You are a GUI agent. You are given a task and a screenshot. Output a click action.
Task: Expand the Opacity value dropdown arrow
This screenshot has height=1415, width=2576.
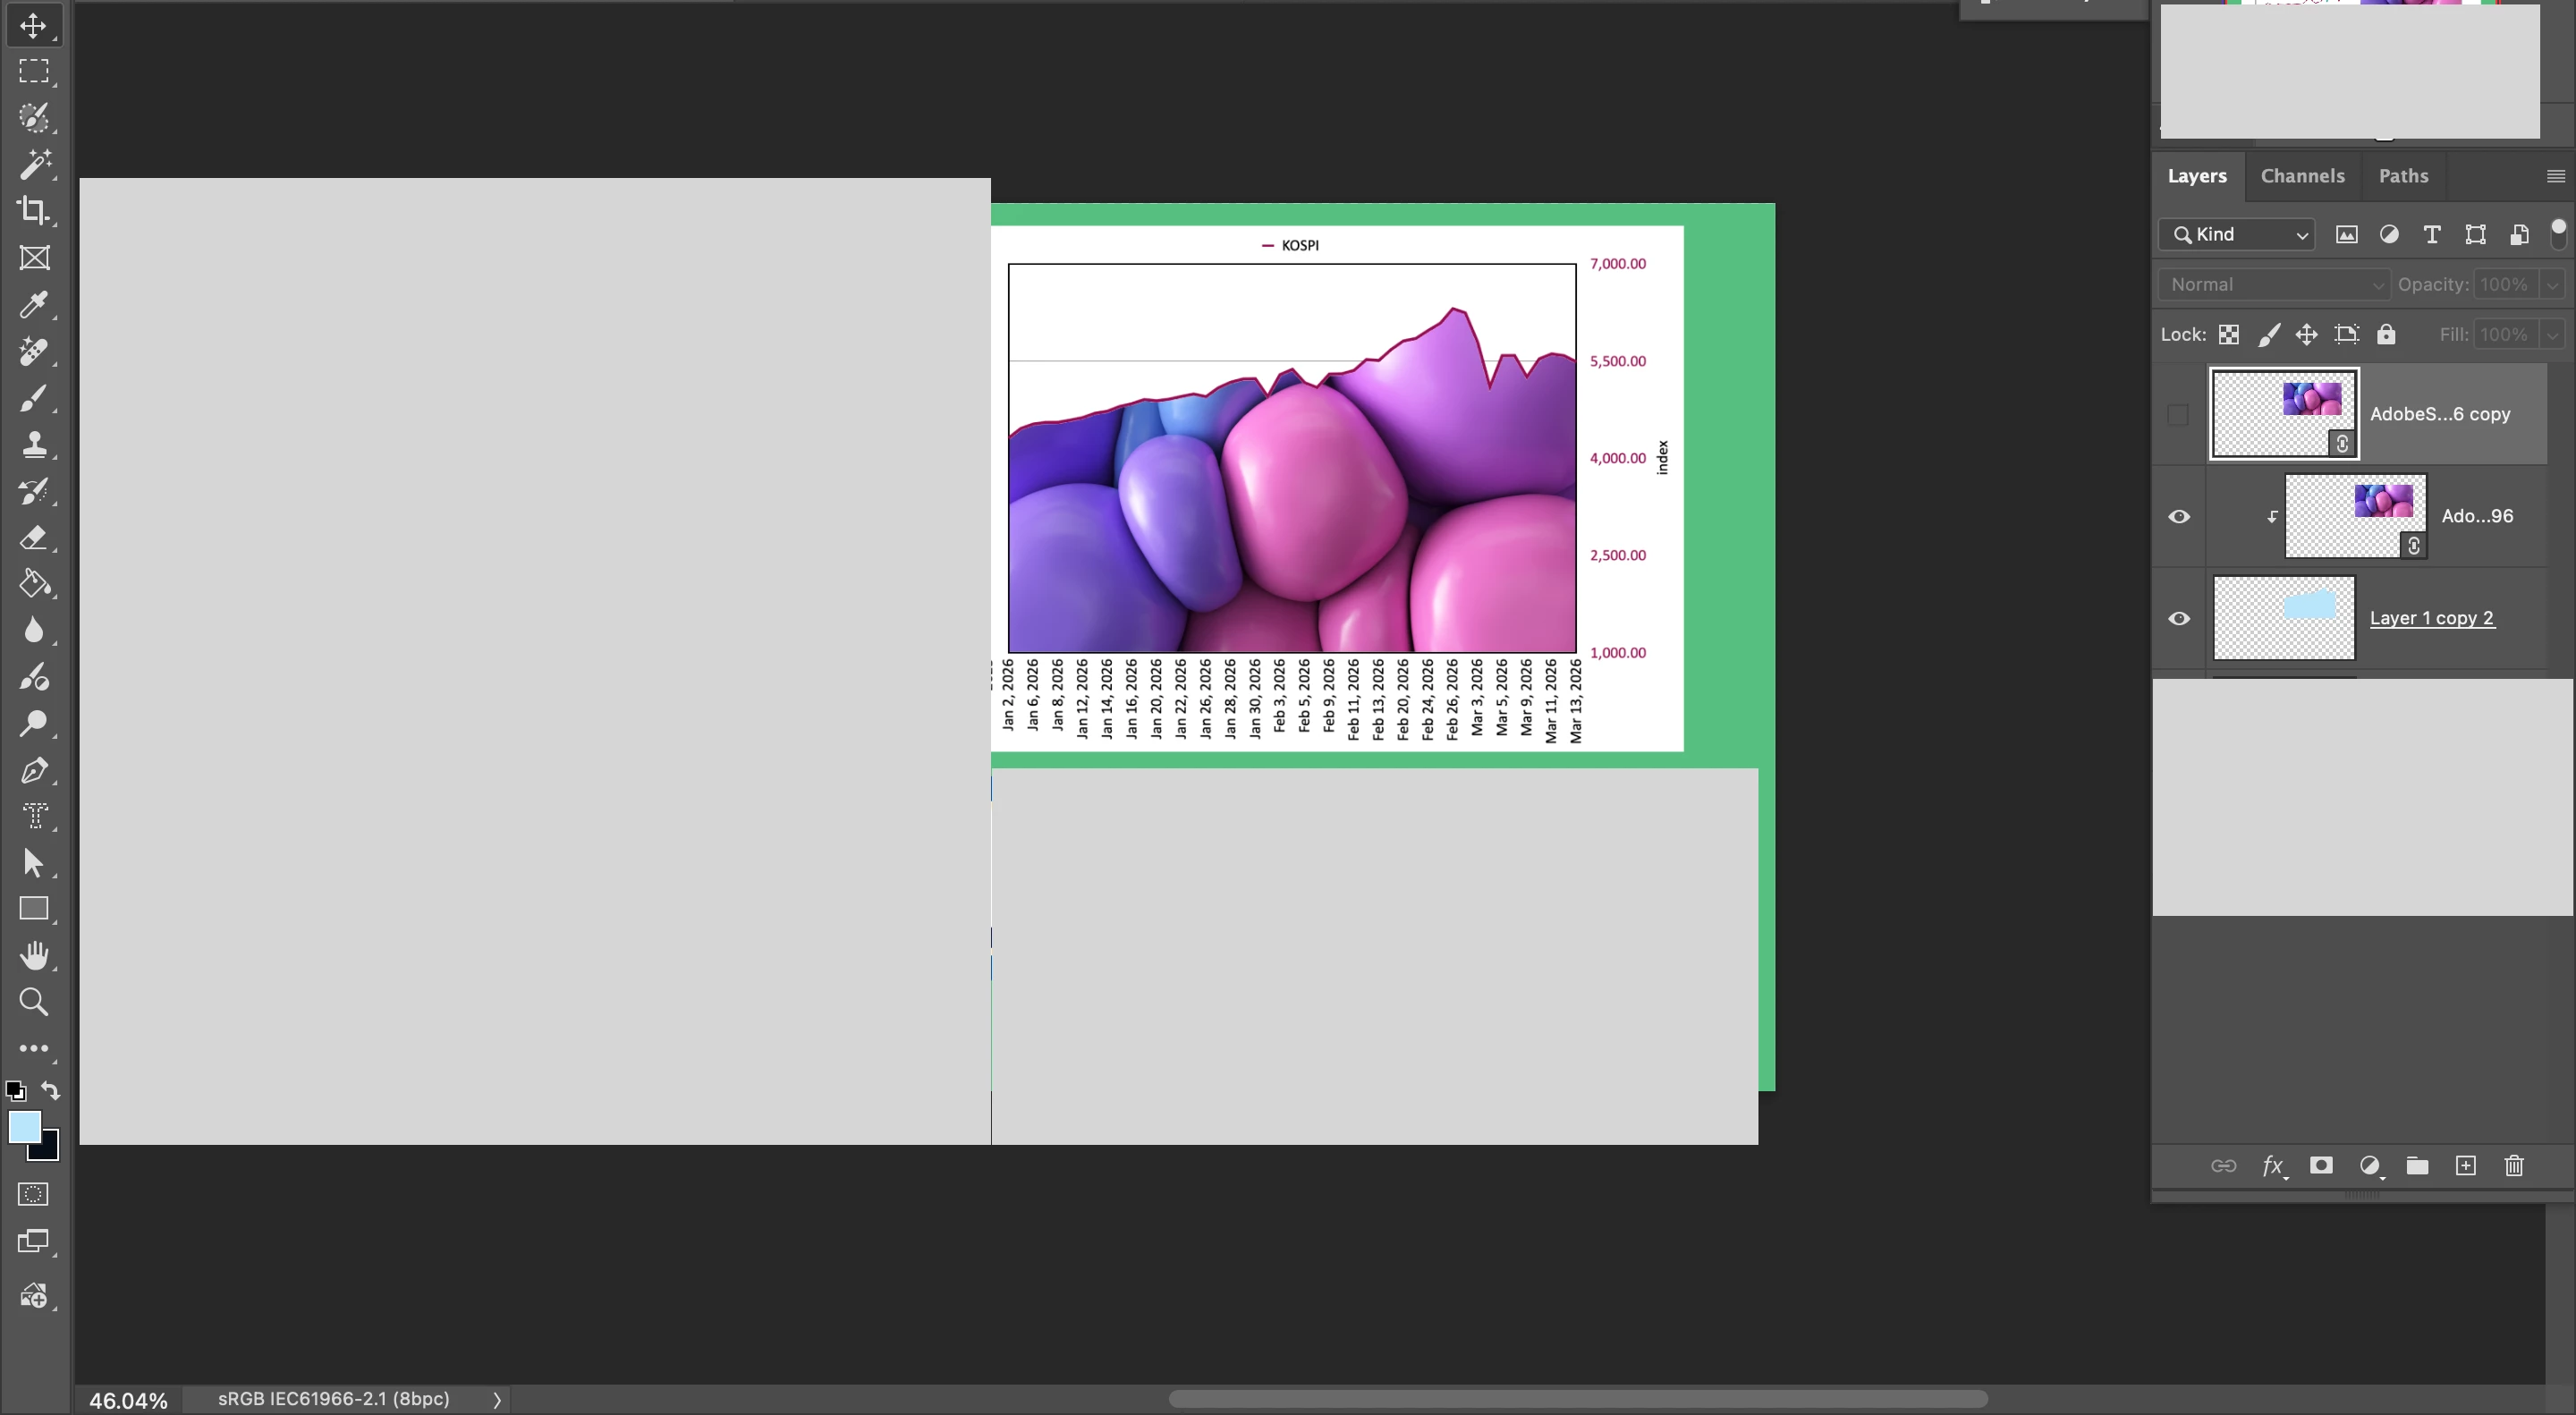click(x=2552, y=284)
